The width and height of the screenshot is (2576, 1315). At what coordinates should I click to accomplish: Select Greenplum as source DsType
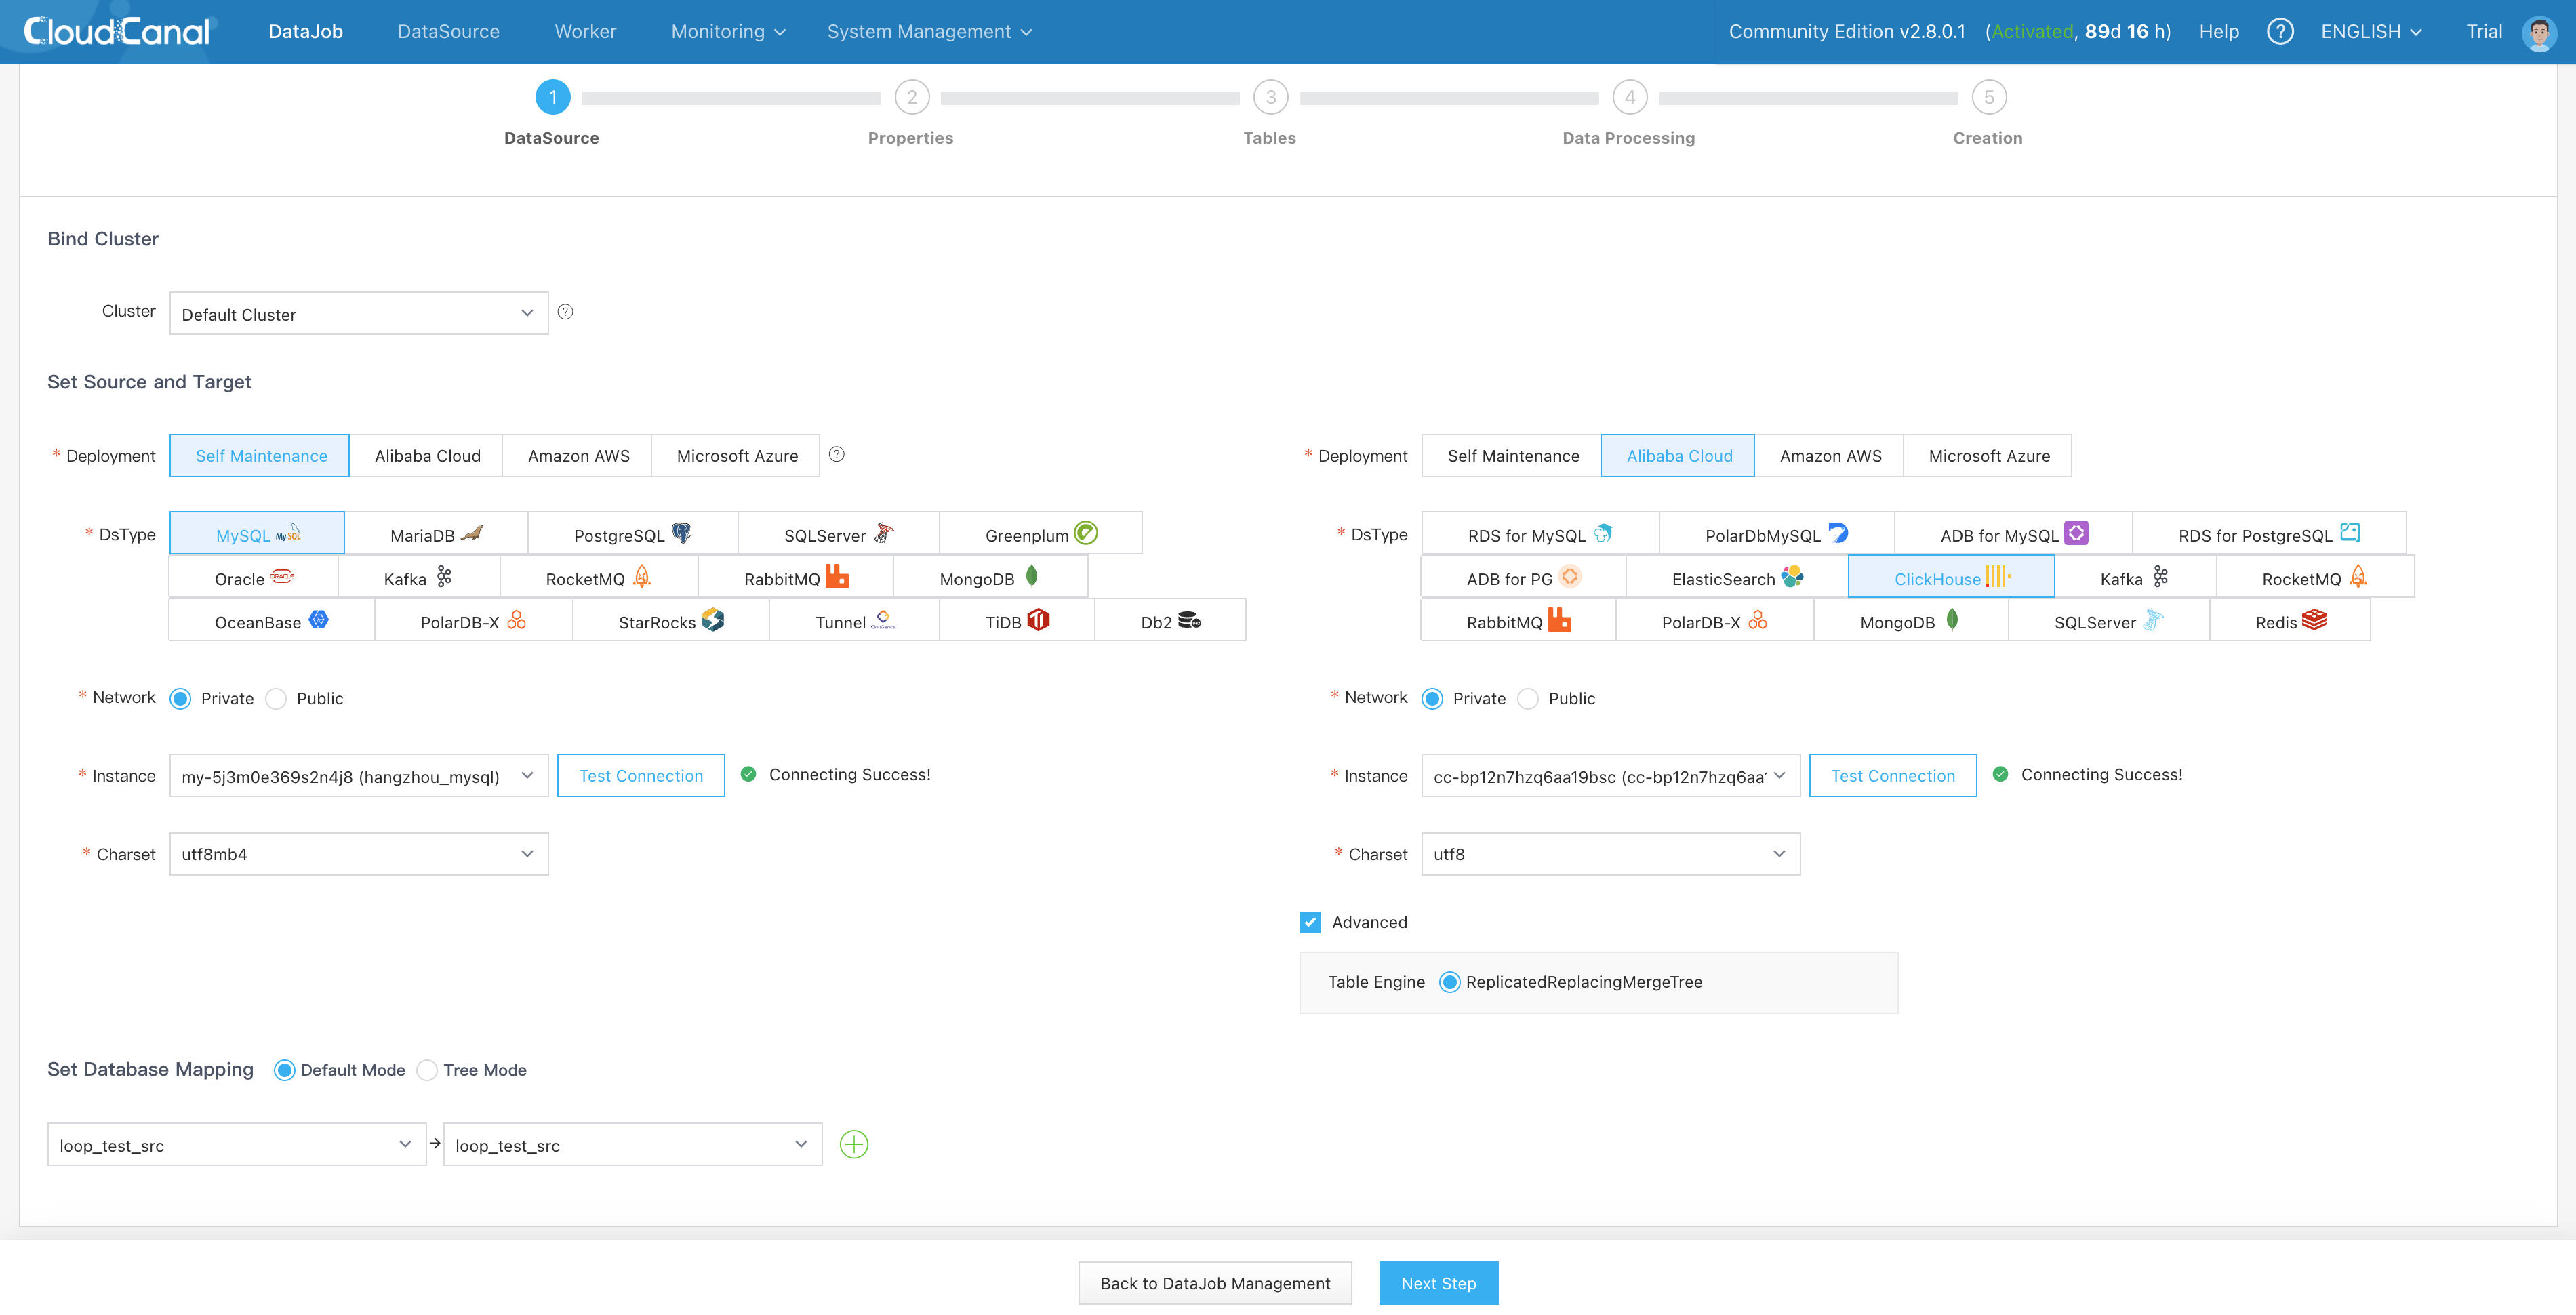coord(1040,534)
